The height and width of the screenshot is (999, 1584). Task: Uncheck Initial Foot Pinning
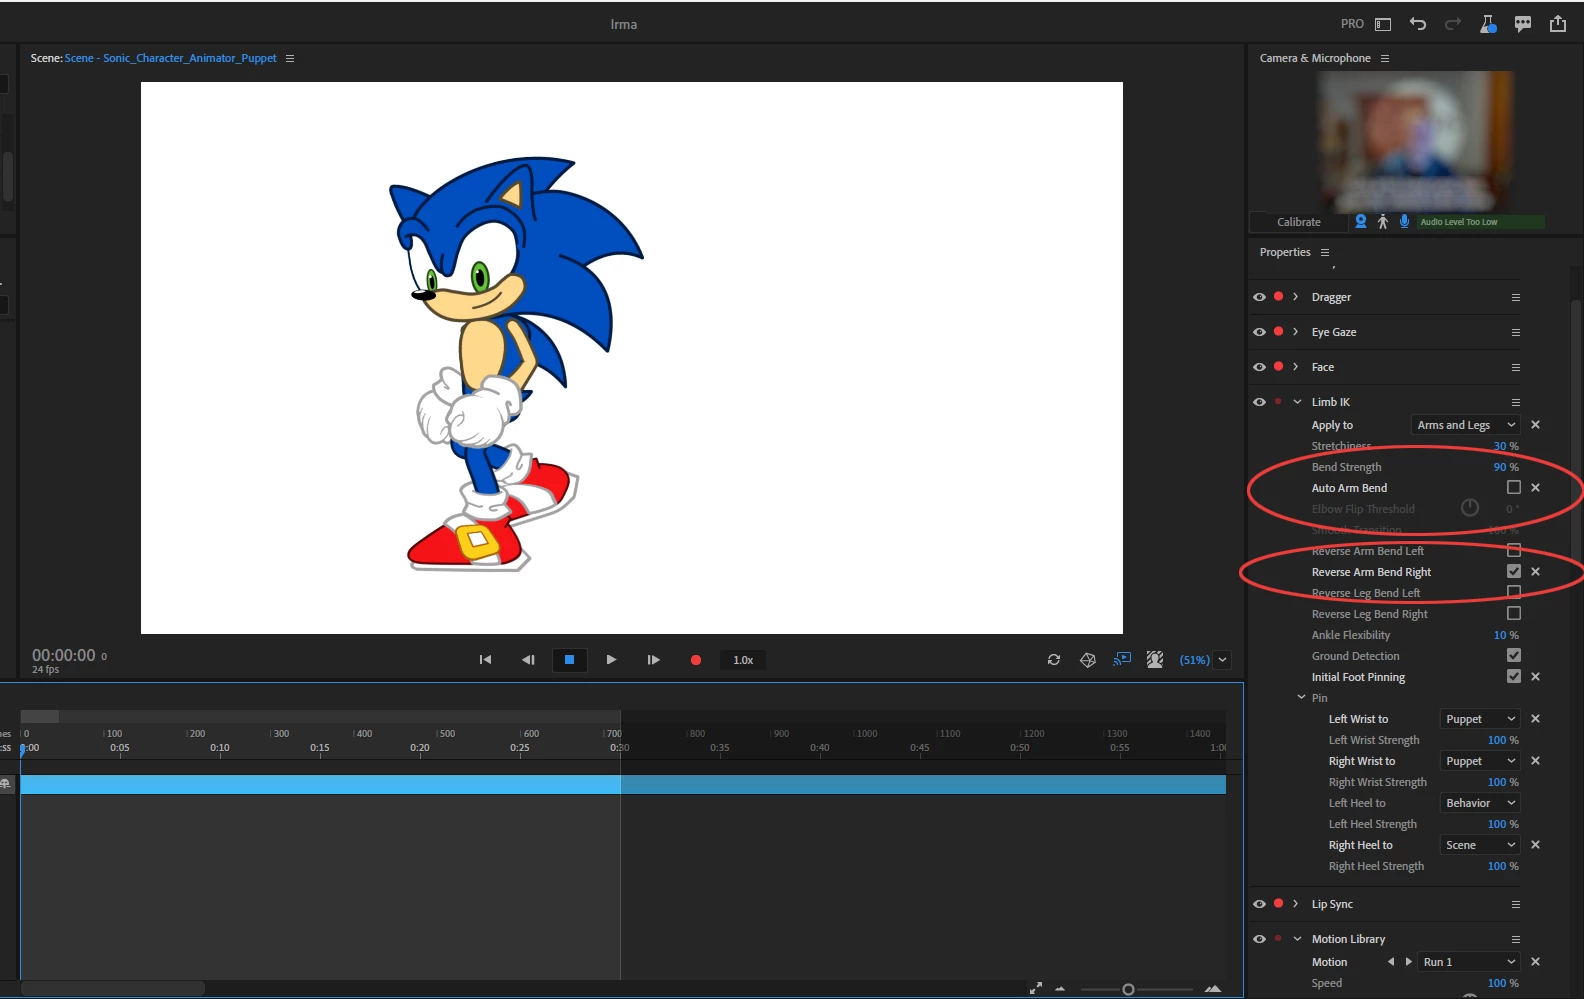coord(1514,676)
